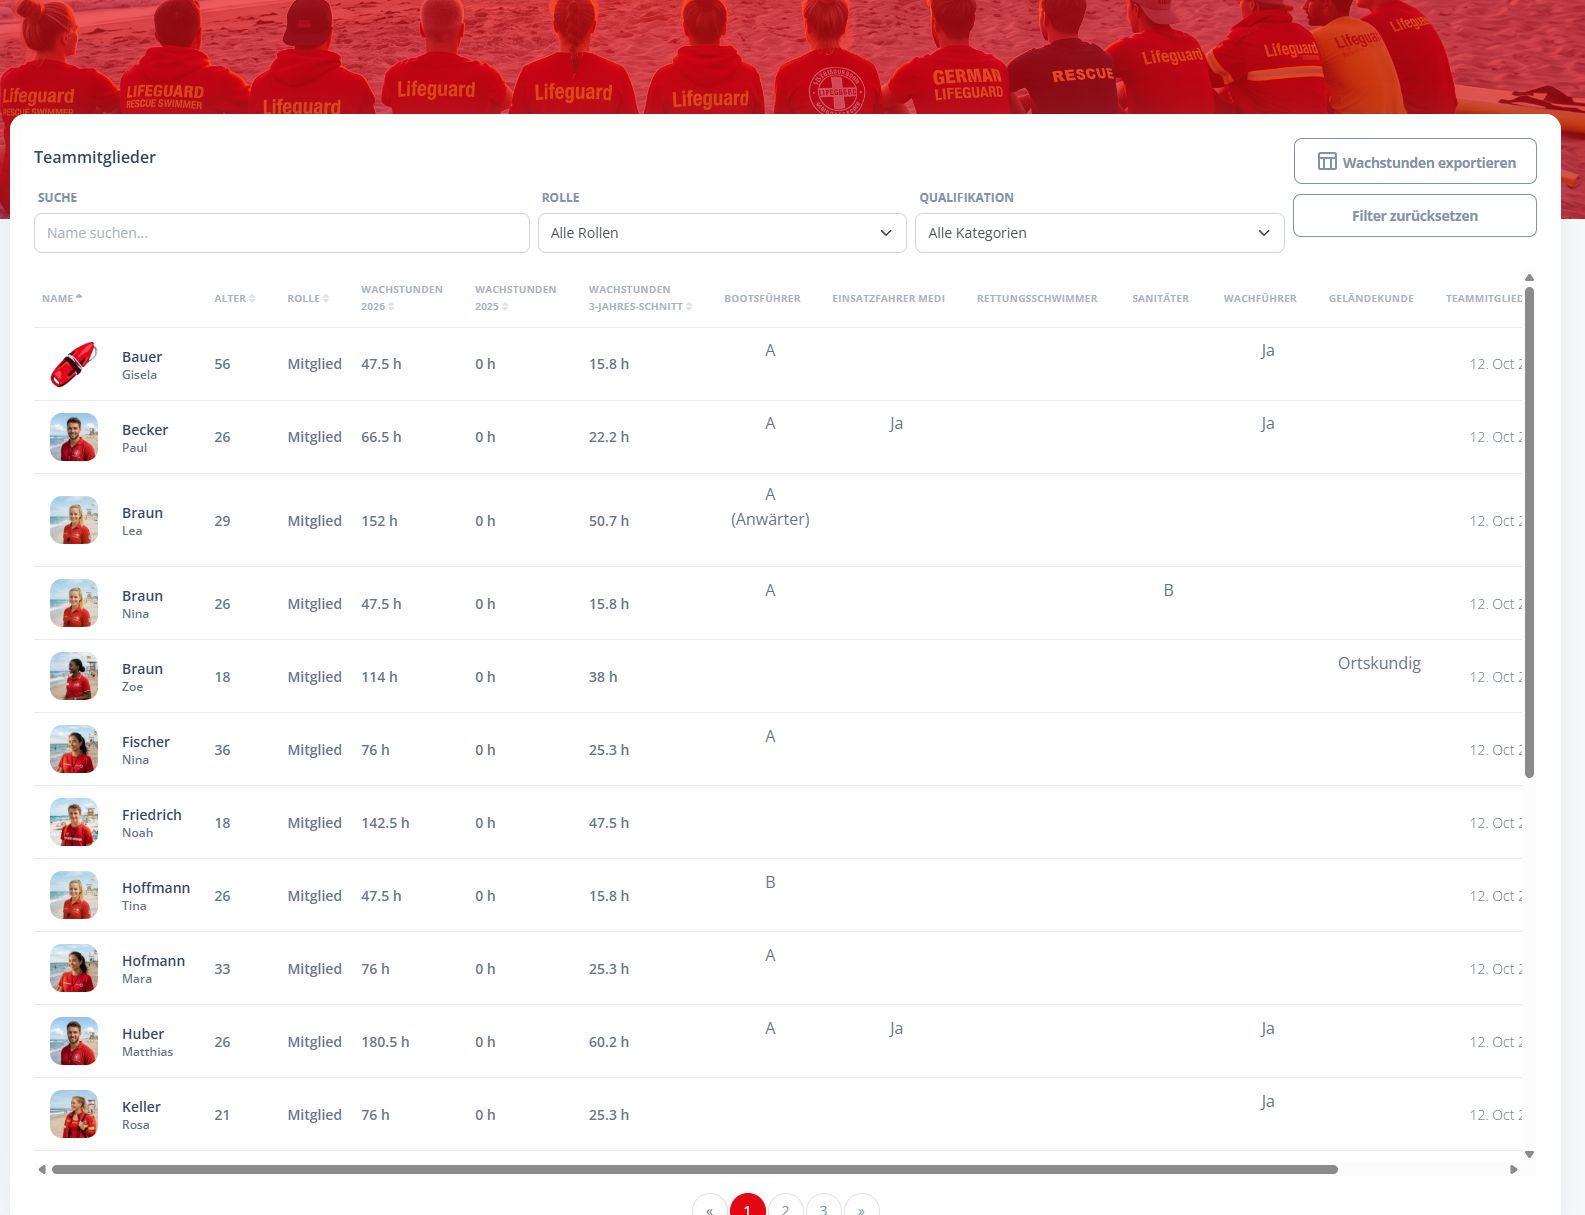Image resolution: width=1585 pixels, height=1215 pixels.
Task: Select current page 1 in pagination
Action: coord(748,1209)
